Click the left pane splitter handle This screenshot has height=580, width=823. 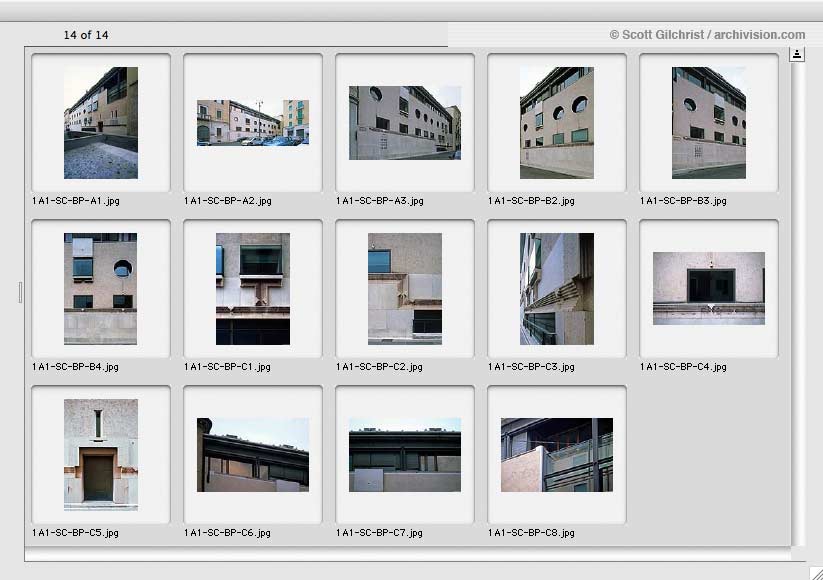click(x=20, y=292)
